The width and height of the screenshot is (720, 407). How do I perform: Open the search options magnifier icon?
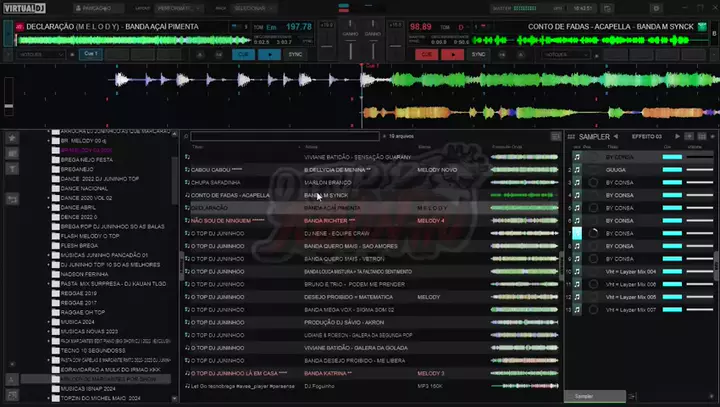pyautogui.click(x=186, y=136)
